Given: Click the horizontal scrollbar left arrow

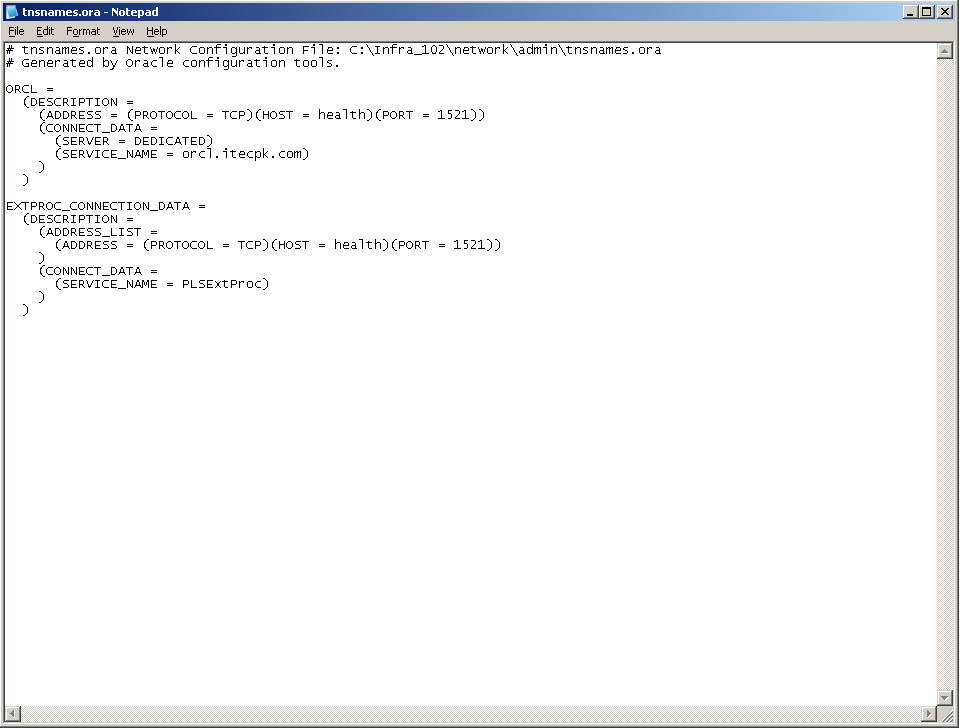Looking at the screenshot, I should [13, 713].
